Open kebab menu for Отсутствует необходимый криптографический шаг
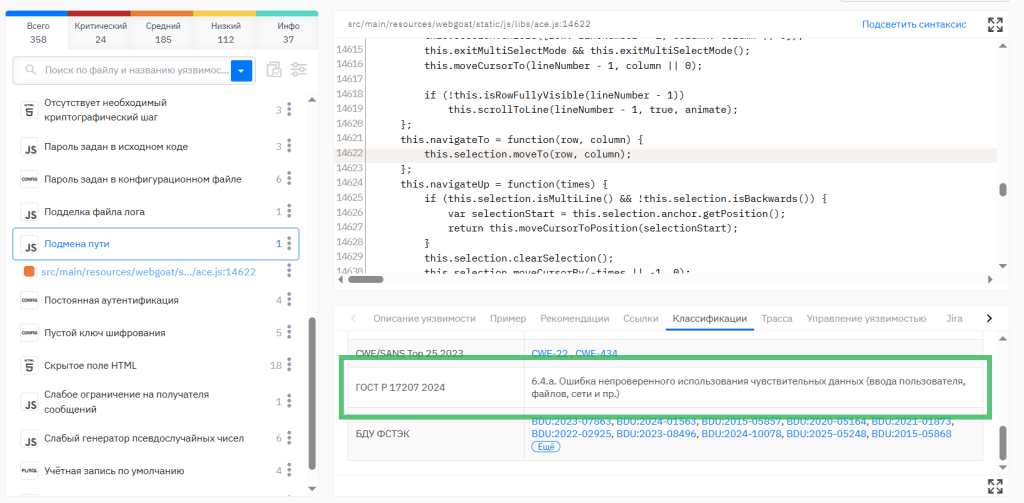1024x503 pixels. point(289,110)
